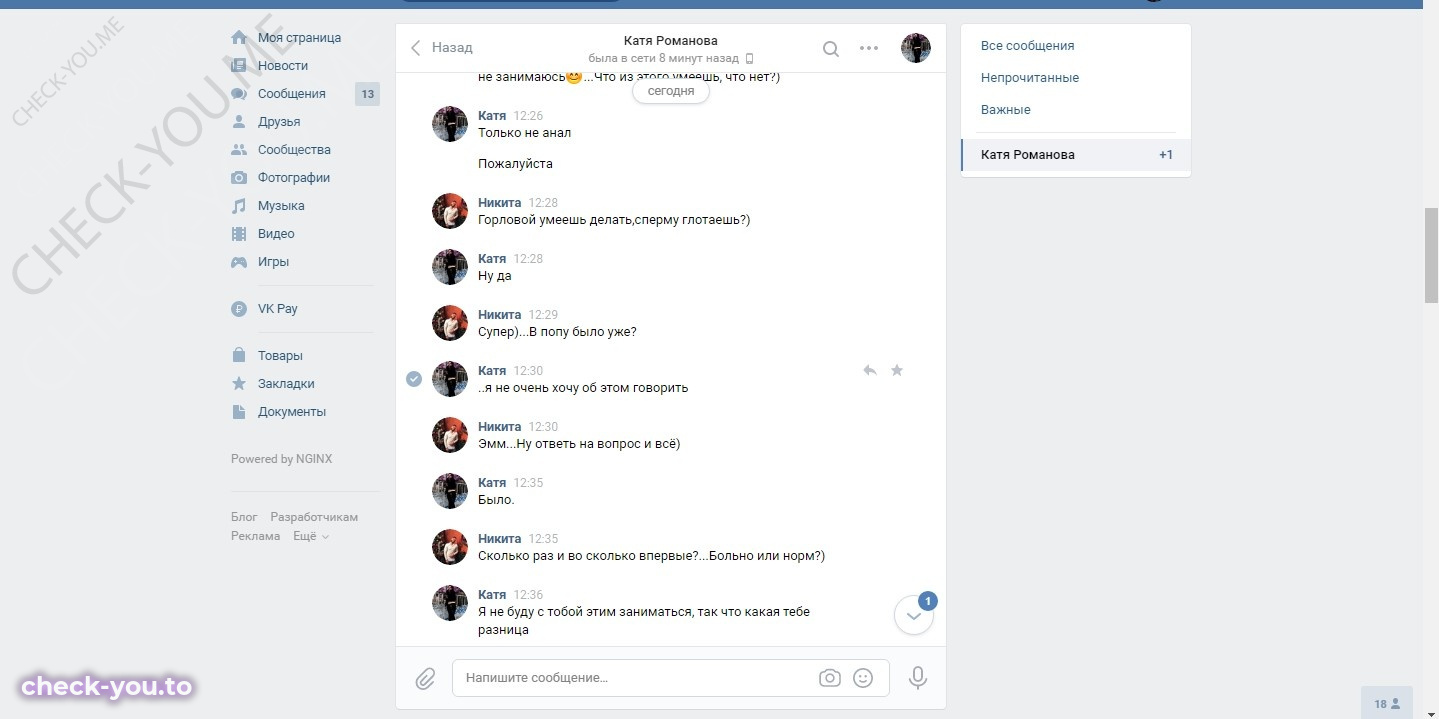The height and width of the screenshot is (719, 1439).
Task: Open the Блог footer link
Action: [244, 517]
